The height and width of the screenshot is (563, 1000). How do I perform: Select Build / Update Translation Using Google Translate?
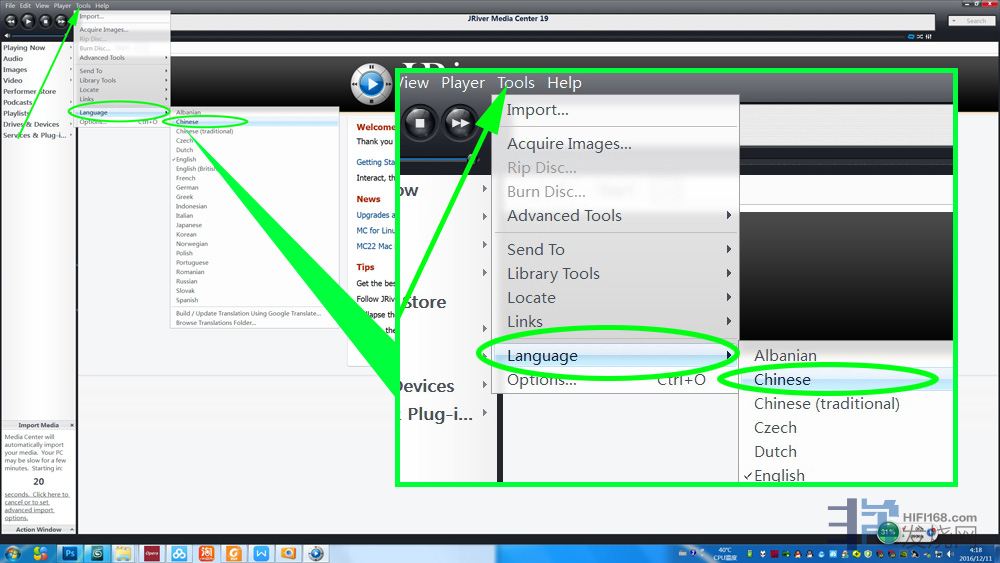(x=248, y=313)
